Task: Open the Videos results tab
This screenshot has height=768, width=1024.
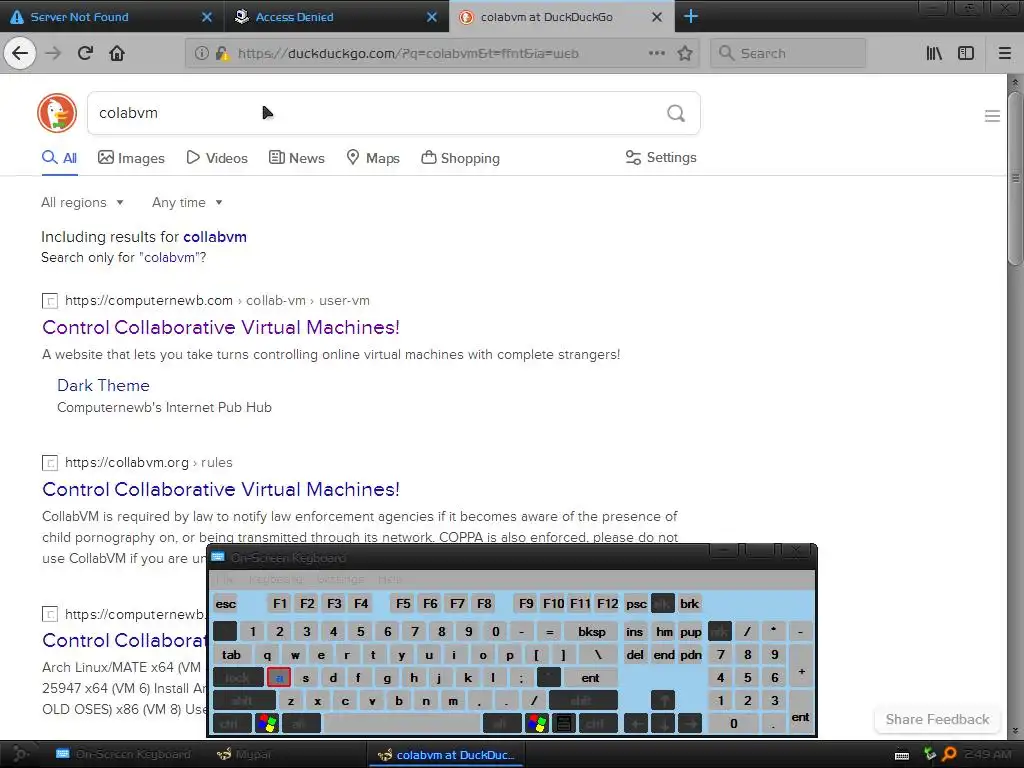Action: point(217,158)
